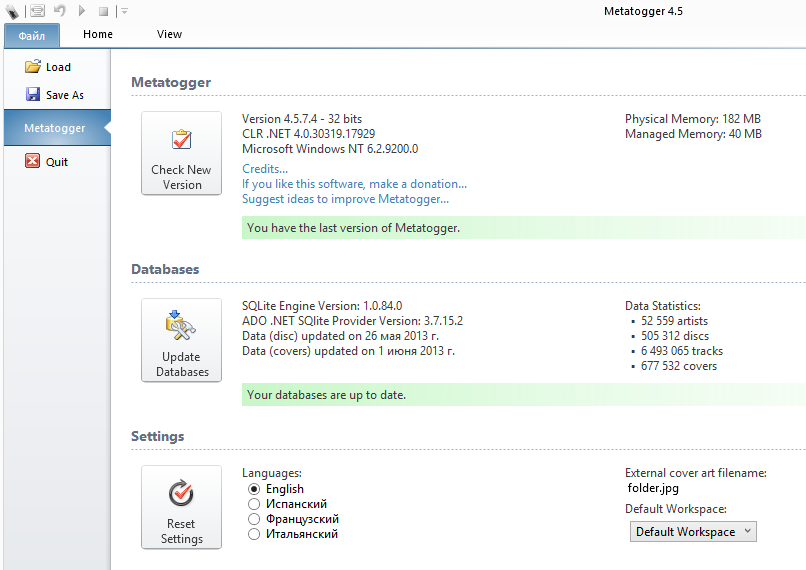The height and width of the screenshot is (570, 806).
Task: Open the Default Workspace dropdown
Action: (693, 532)
